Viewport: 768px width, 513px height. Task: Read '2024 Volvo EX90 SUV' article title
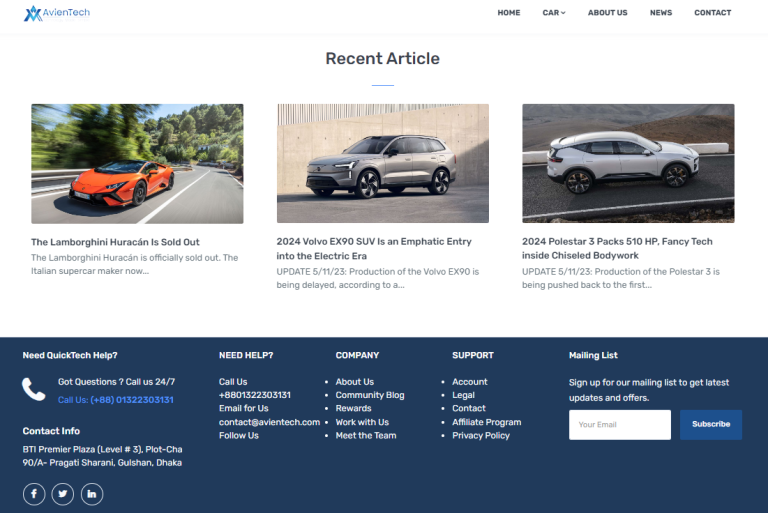click(373, 248)
